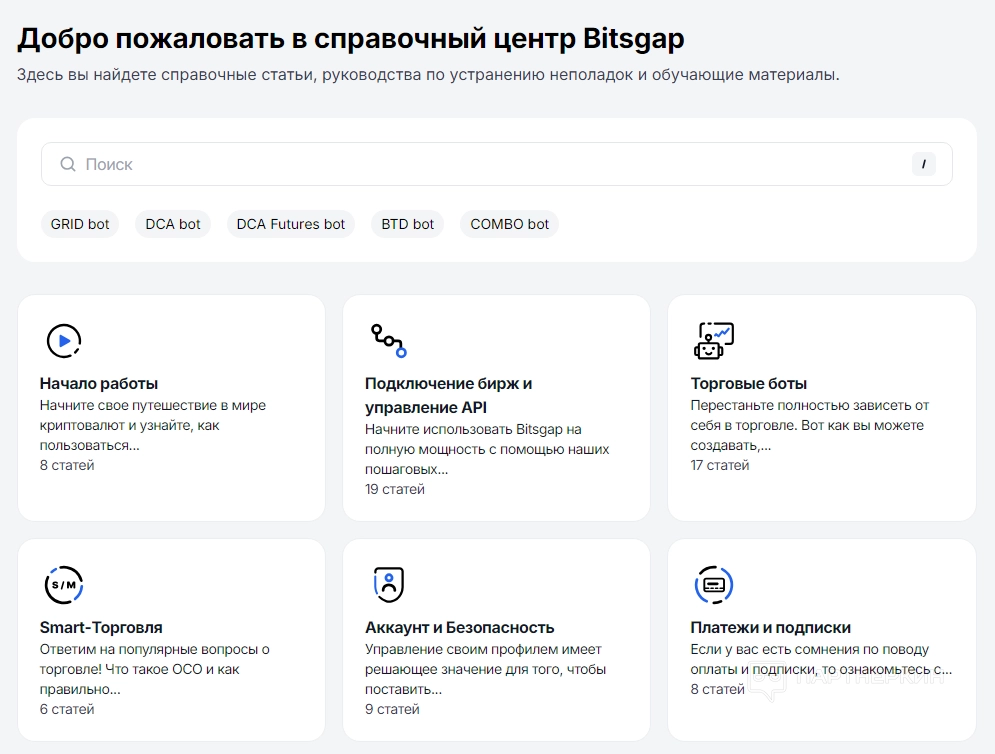Click the slash shortcut key badge
The image size is (995, 754).
pyautogui.click(x=923, y=164)
